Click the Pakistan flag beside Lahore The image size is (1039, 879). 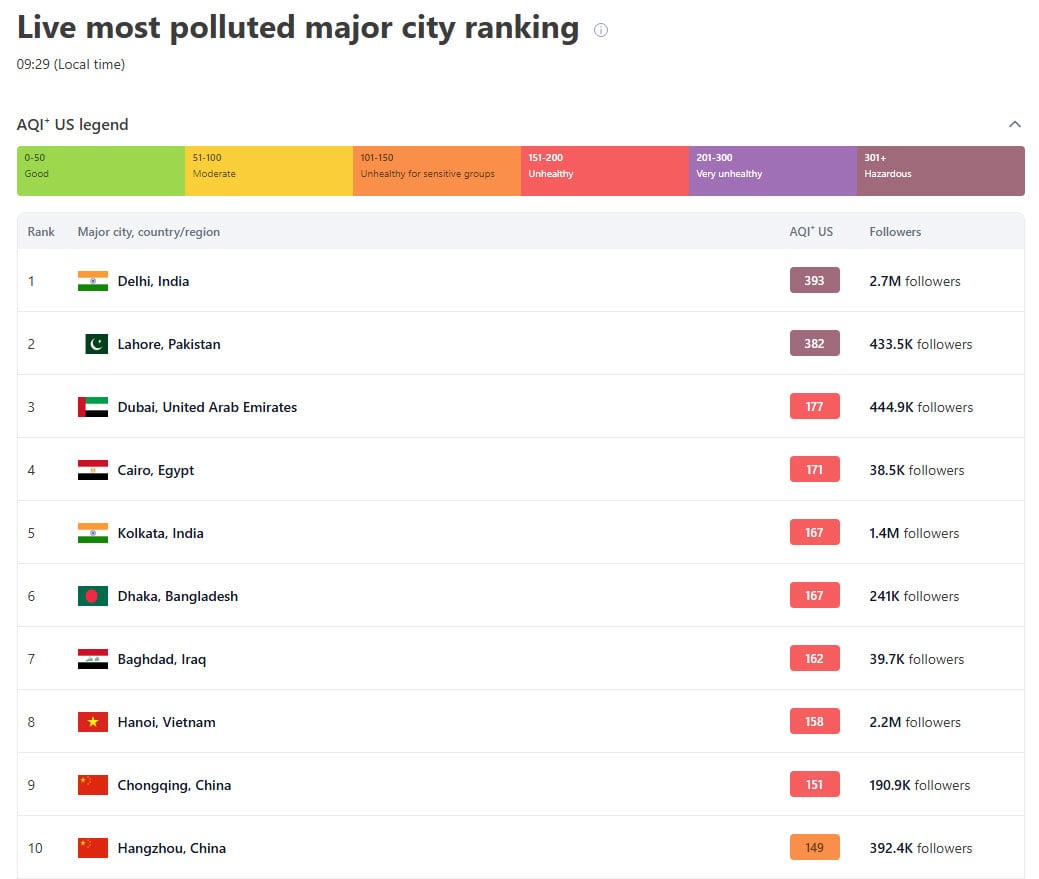tap(96, 344)
